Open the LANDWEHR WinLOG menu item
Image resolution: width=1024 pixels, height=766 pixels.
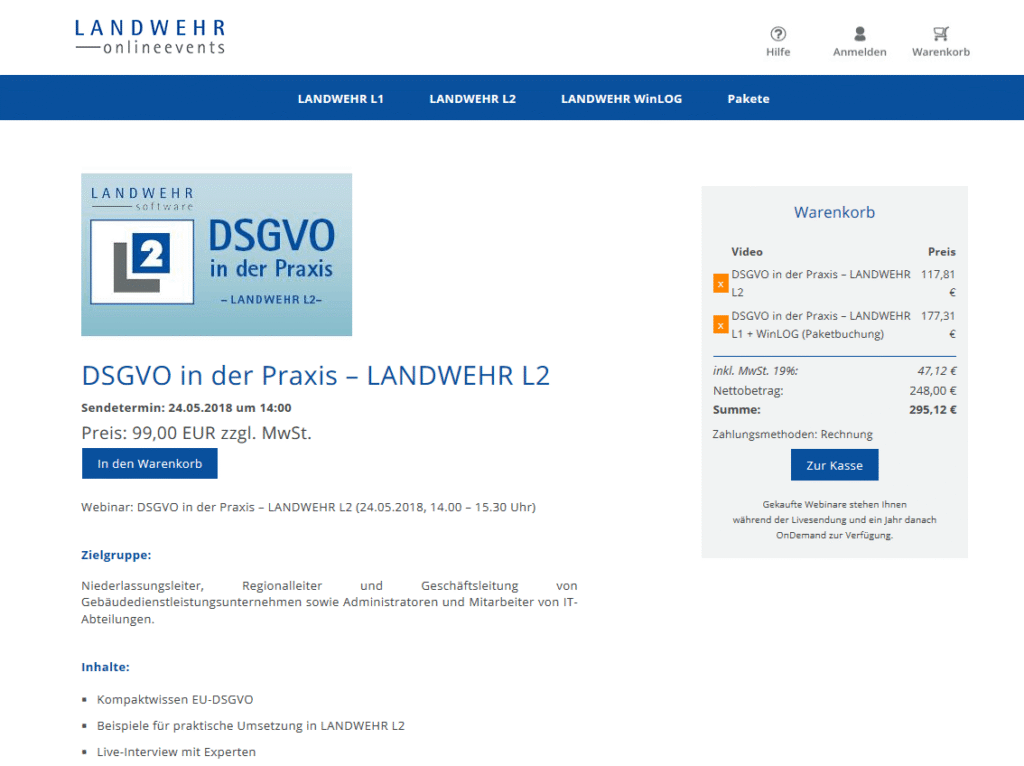[621, 99]
